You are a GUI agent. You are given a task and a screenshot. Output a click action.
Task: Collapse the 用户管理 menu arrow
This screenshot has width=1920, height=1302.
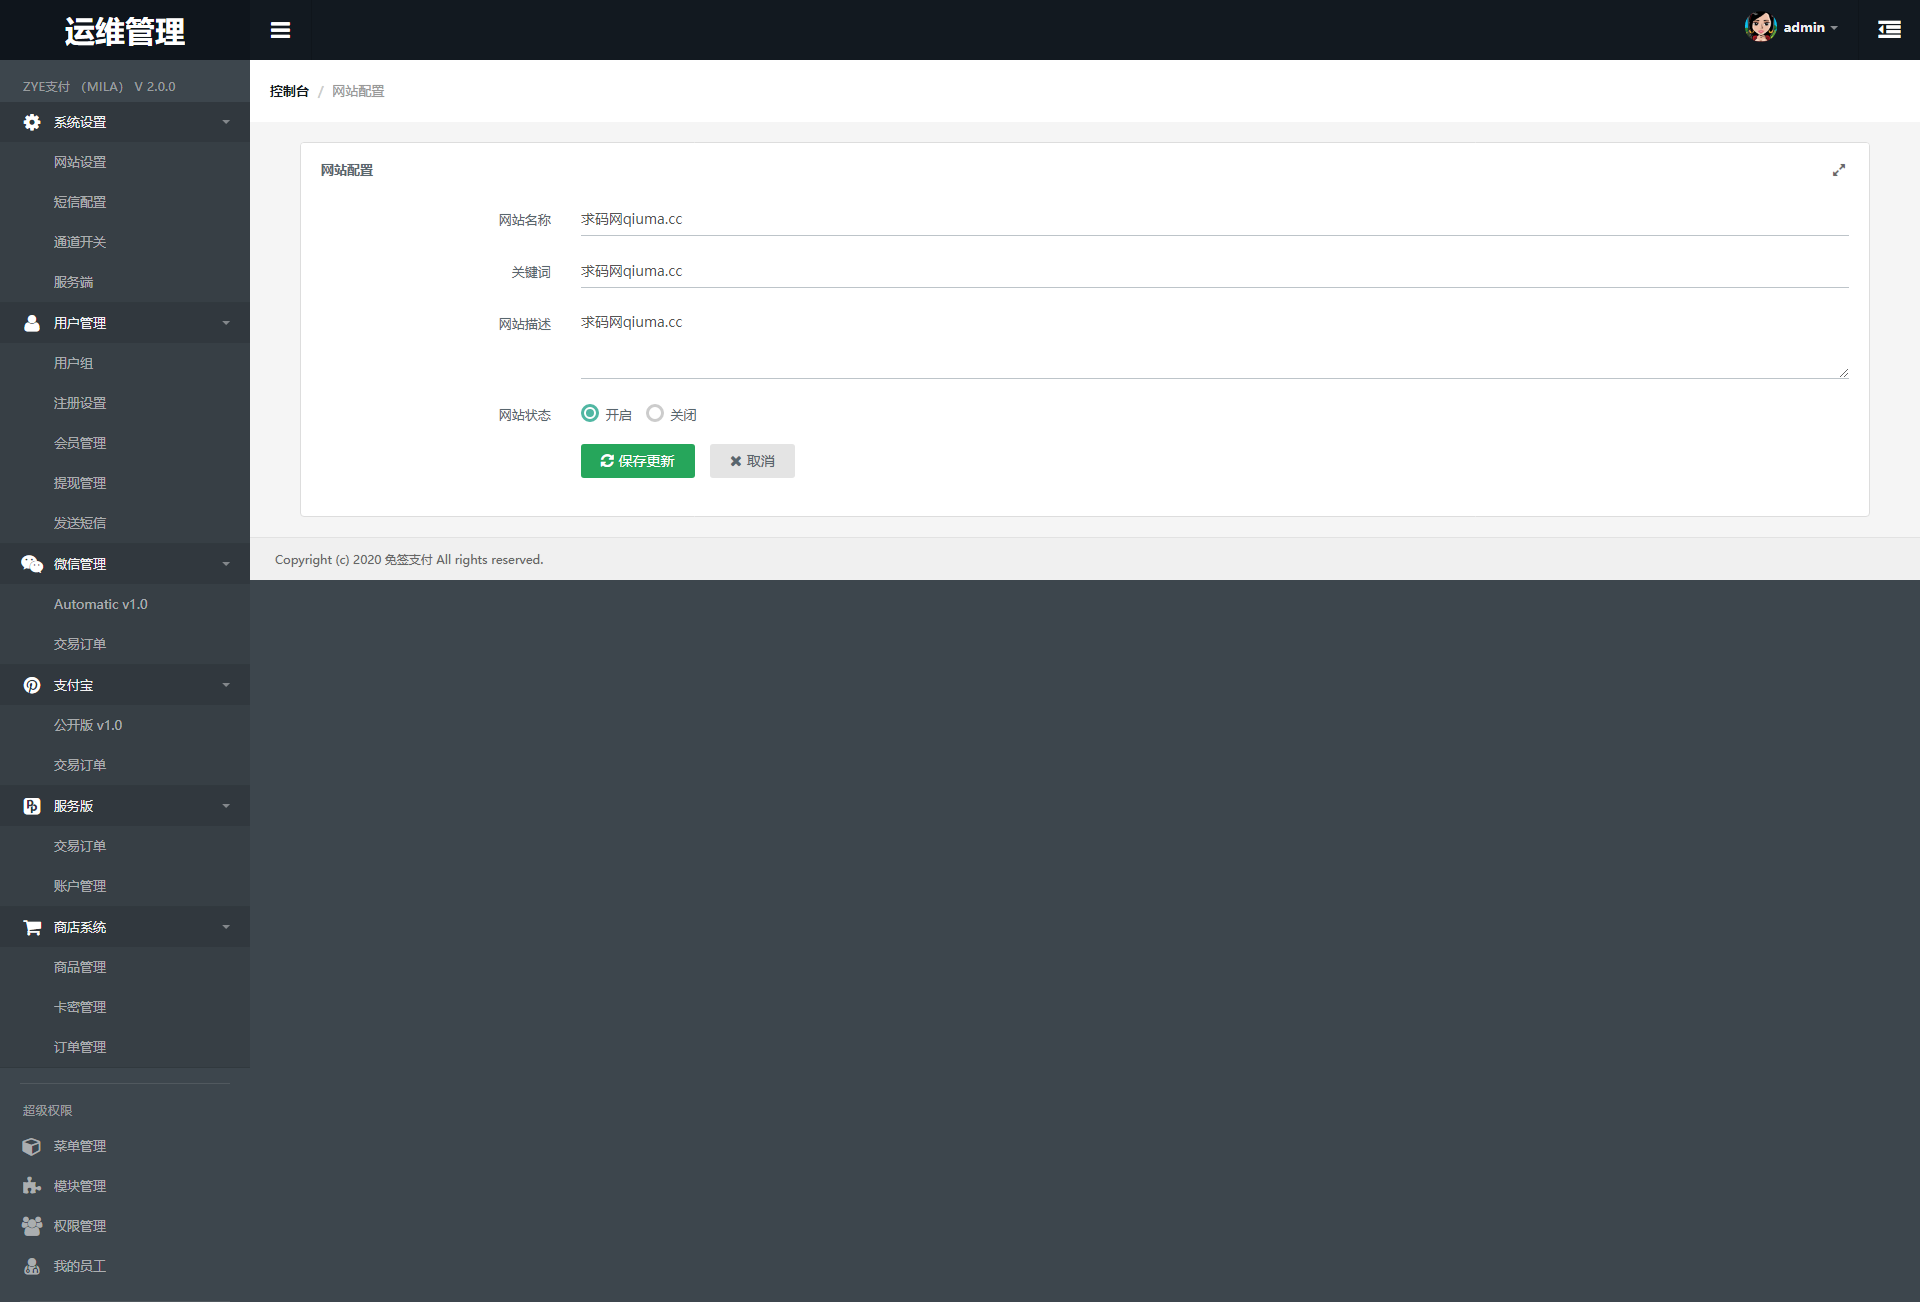pyautogui.click(x=226, y=323)
